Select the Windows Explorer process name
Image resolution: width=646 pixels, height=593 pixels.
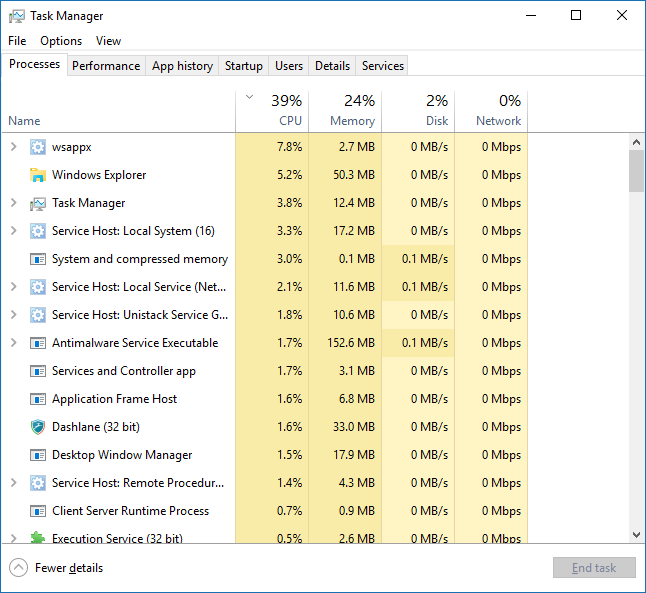click(99, 175)
